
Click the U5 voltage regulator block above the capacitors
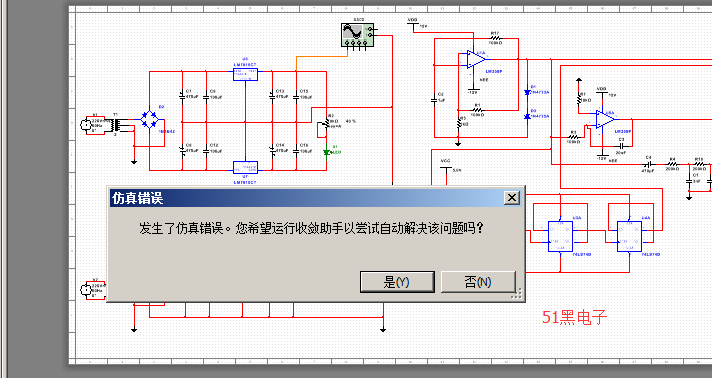coord(245,75)
